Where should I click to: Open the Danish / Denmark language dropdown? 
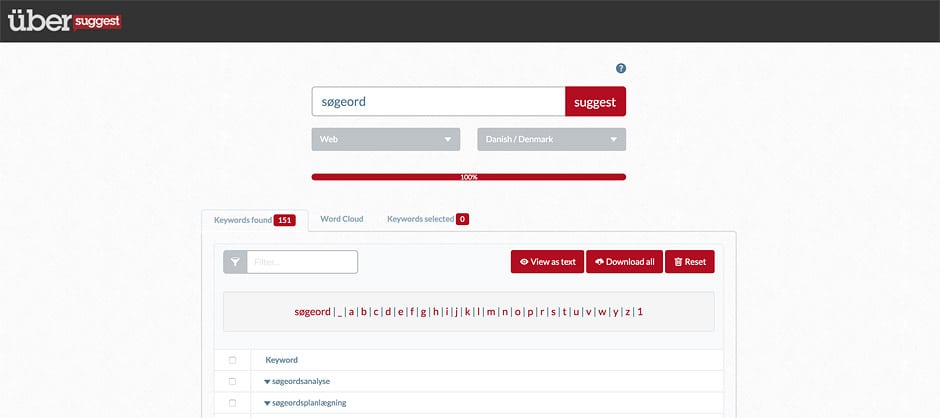pyautogui.click(x=551, y=140)
